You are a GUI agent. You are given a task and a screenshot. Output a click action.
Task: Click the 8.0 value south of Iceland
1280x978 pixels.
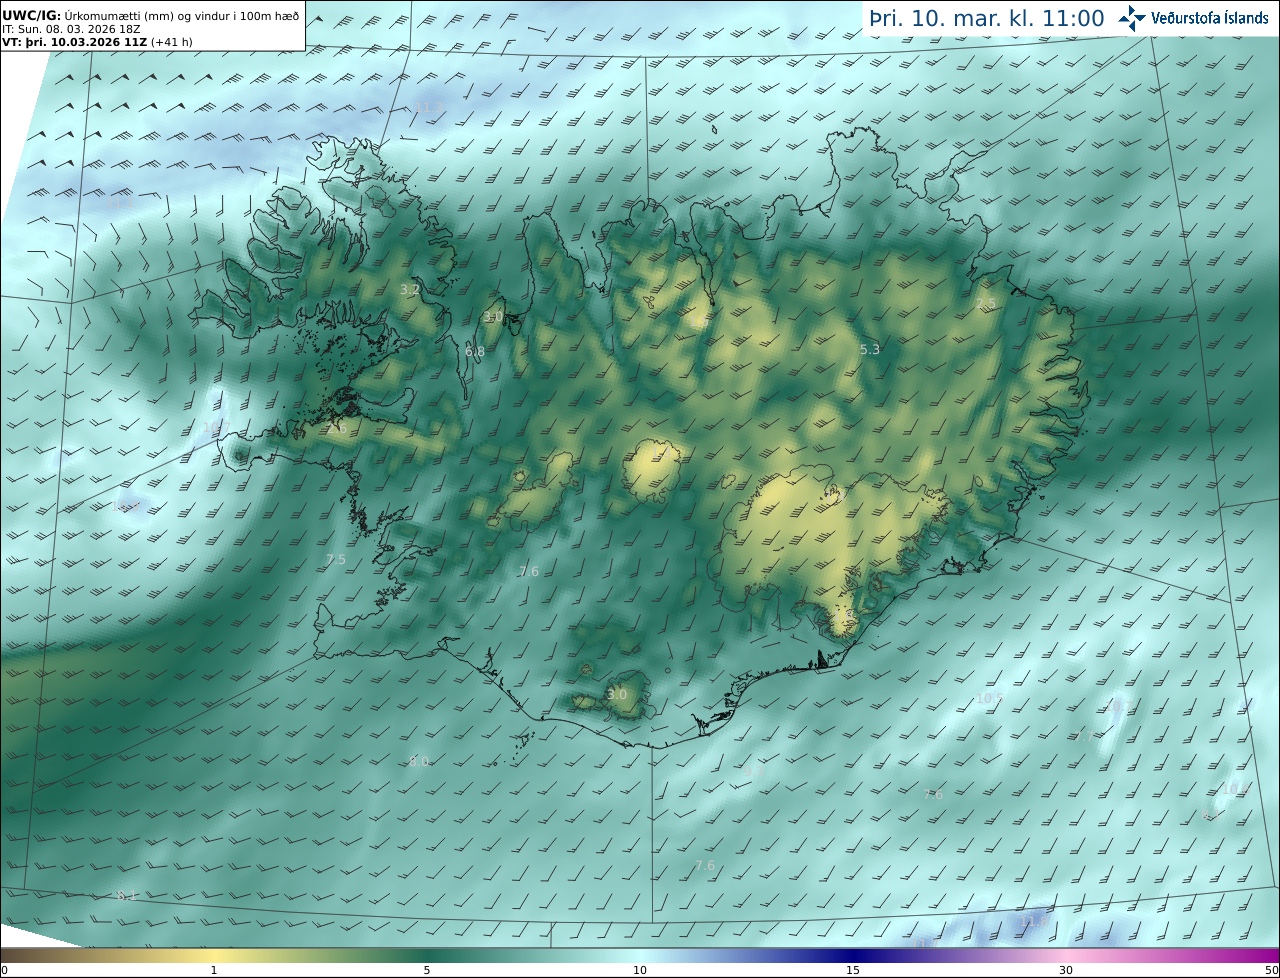point(419,762)
